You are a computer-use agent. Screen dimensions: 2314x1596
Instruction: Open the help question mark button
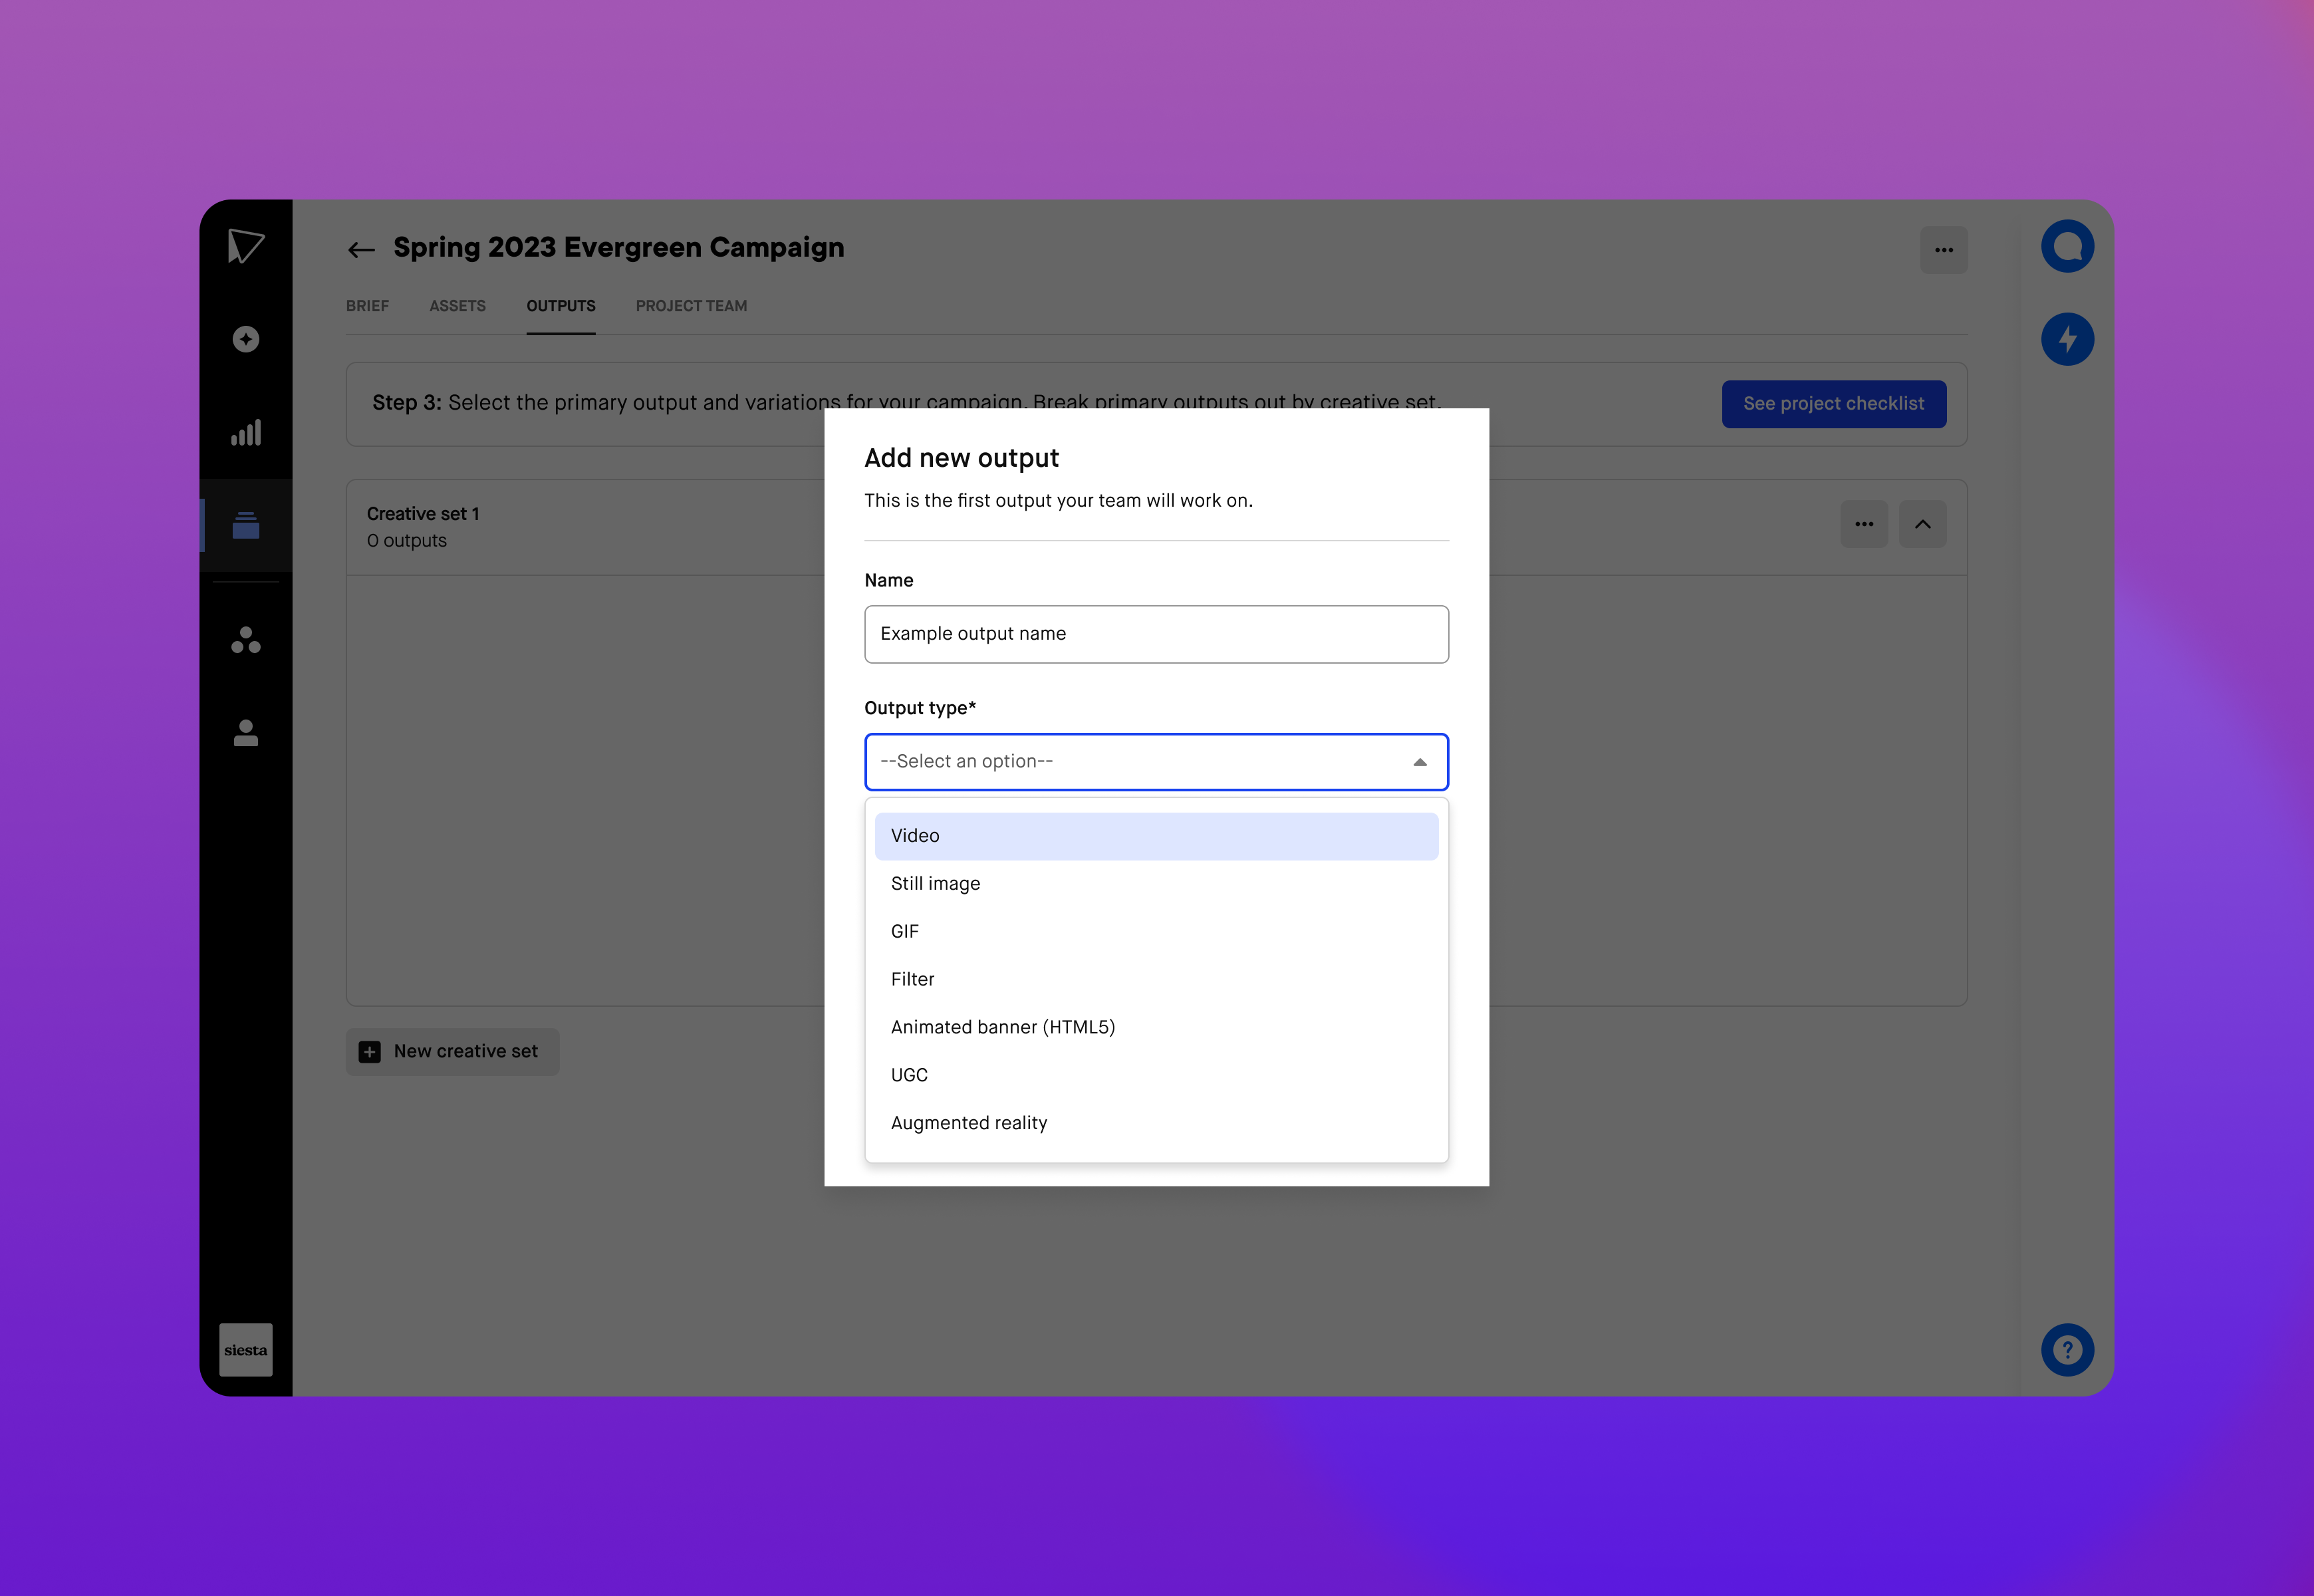click(2067, 1350)
